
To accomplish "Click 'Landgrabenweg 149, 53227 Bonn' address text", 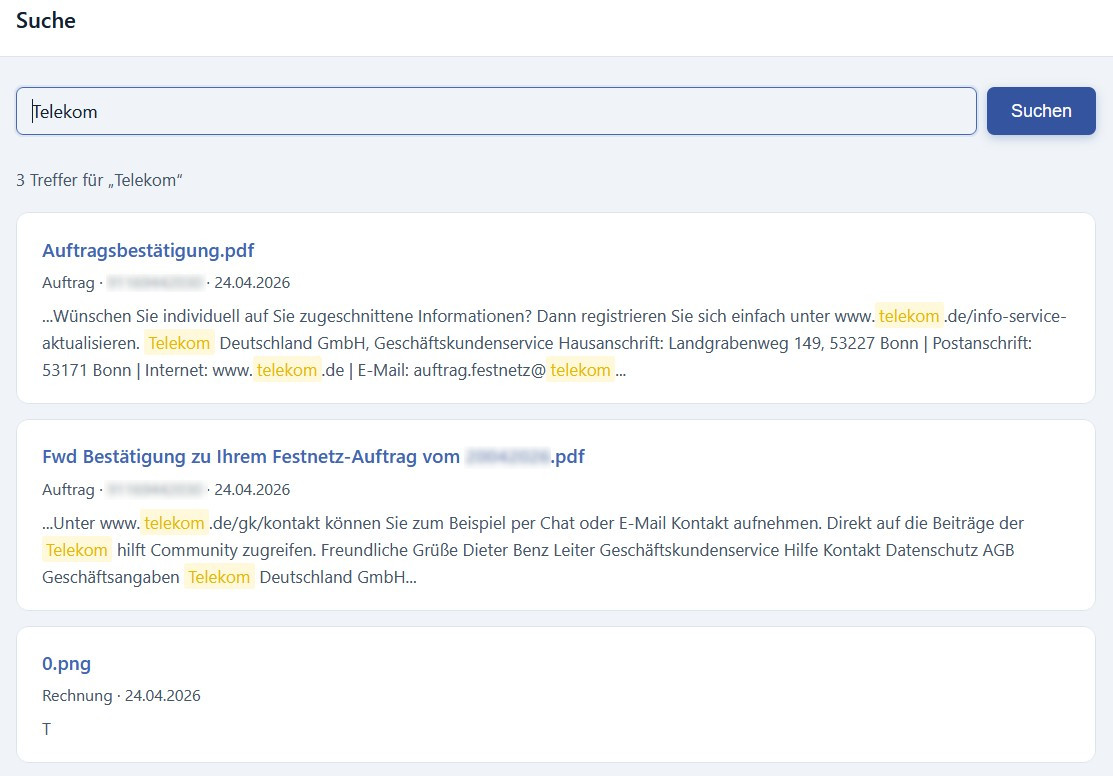I will click(793, 343).
